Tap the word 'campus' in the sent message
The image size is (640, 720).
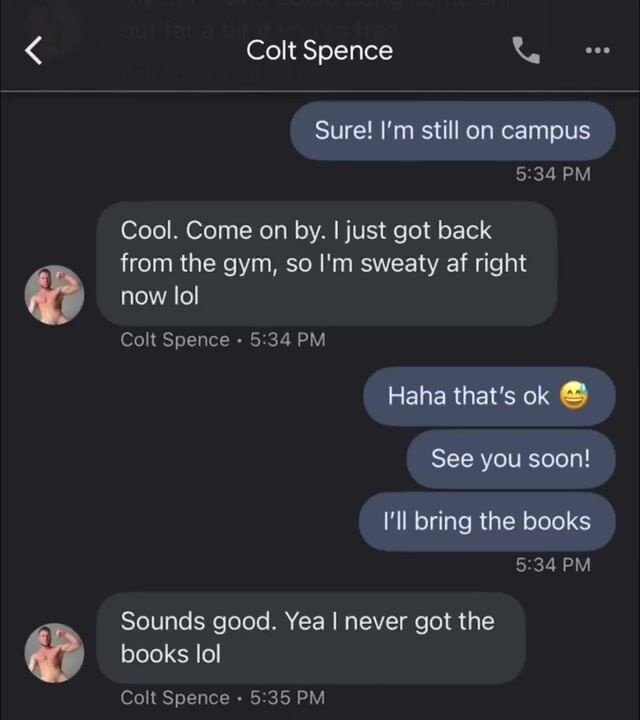point(545,132)
